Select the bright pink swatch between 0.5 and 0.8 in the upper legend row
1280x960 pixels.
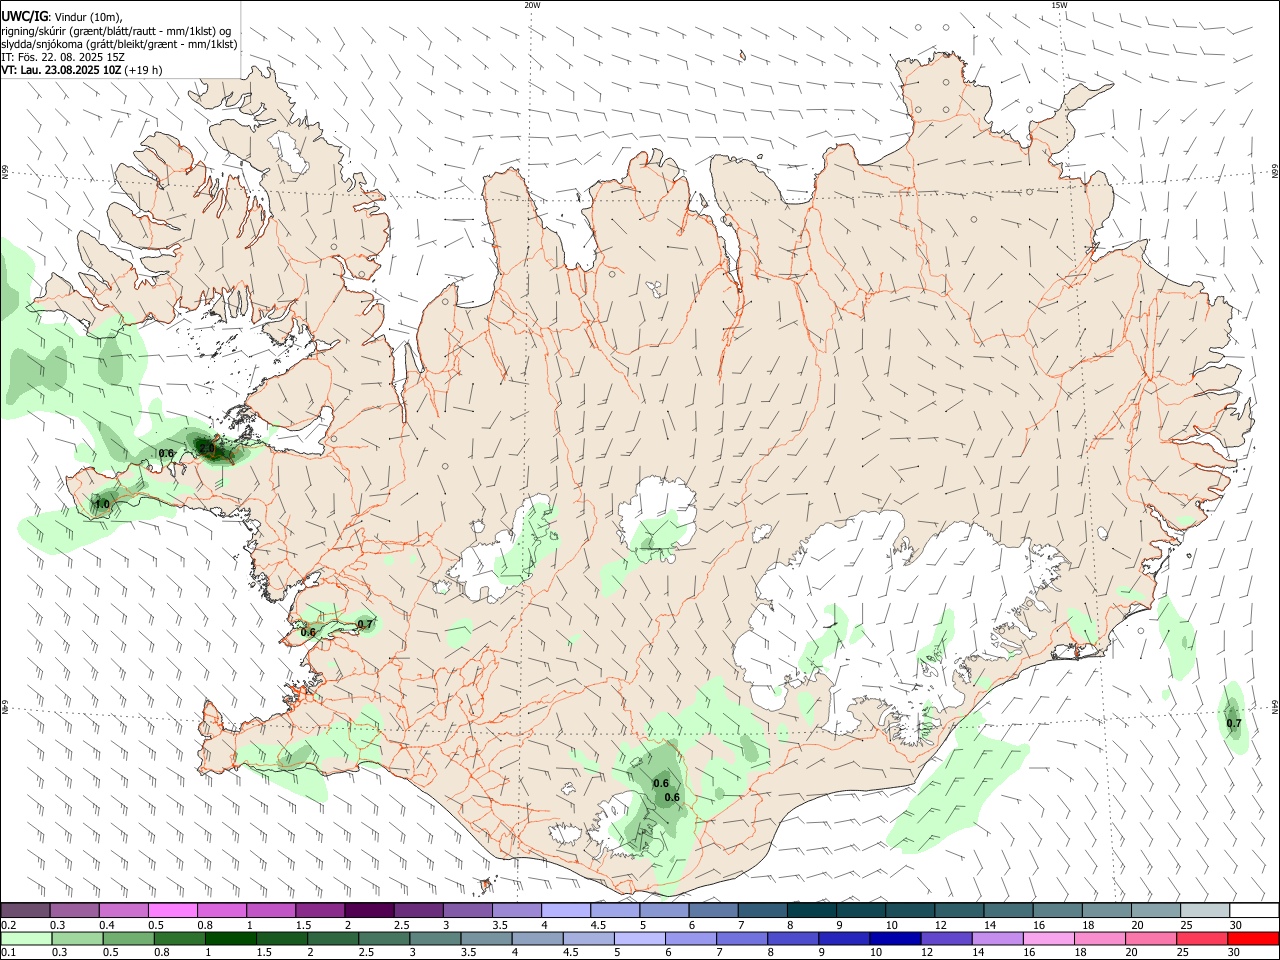coord(173,911)
